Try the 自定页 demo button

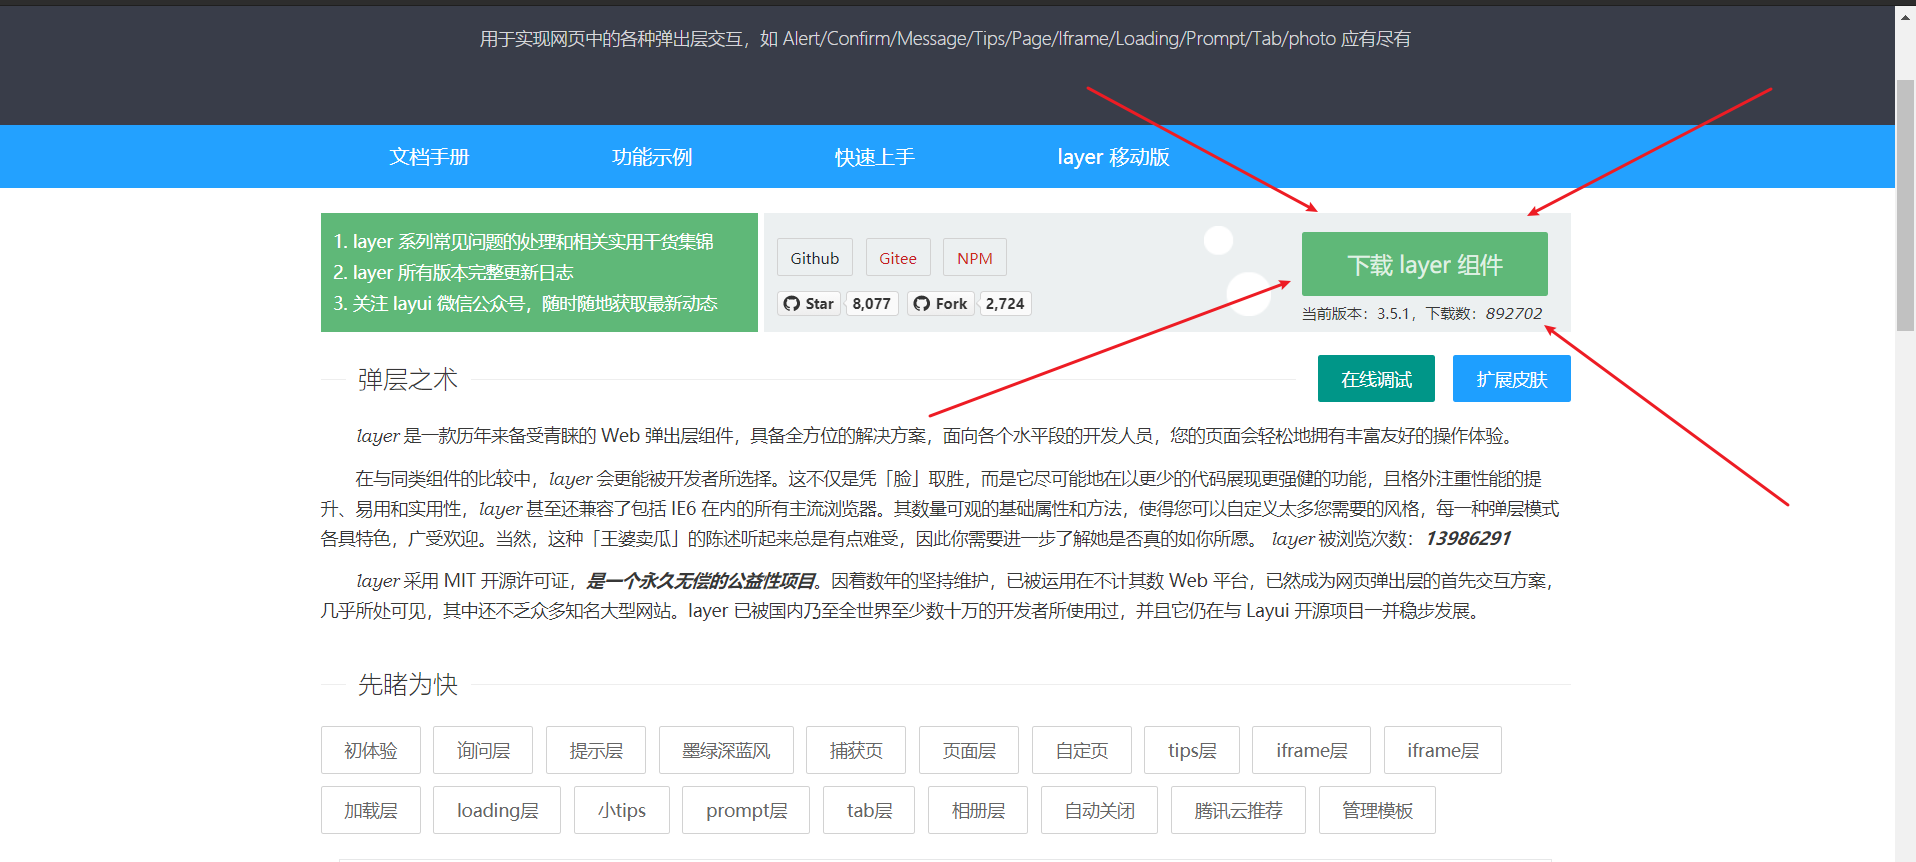[x=1082, y=750]
